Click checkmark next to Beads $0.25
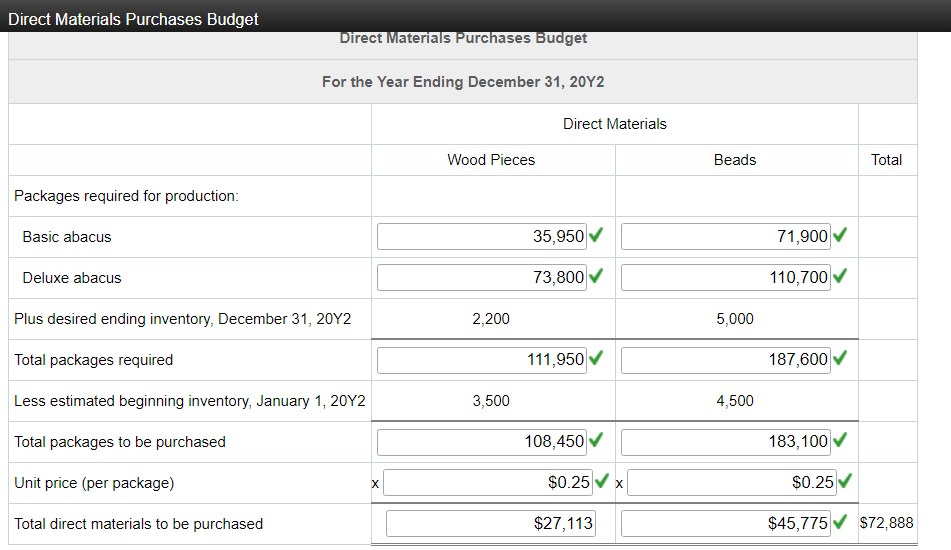 pyautogui.click(x=845, y=481)
